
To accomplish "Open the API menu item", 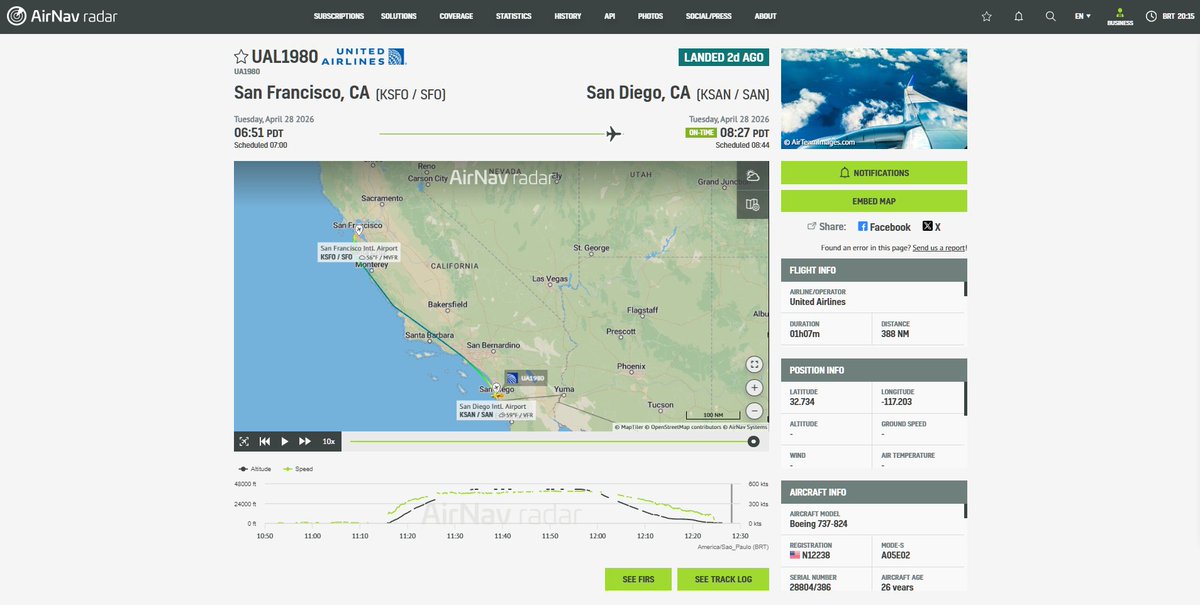I will (610, 16).
